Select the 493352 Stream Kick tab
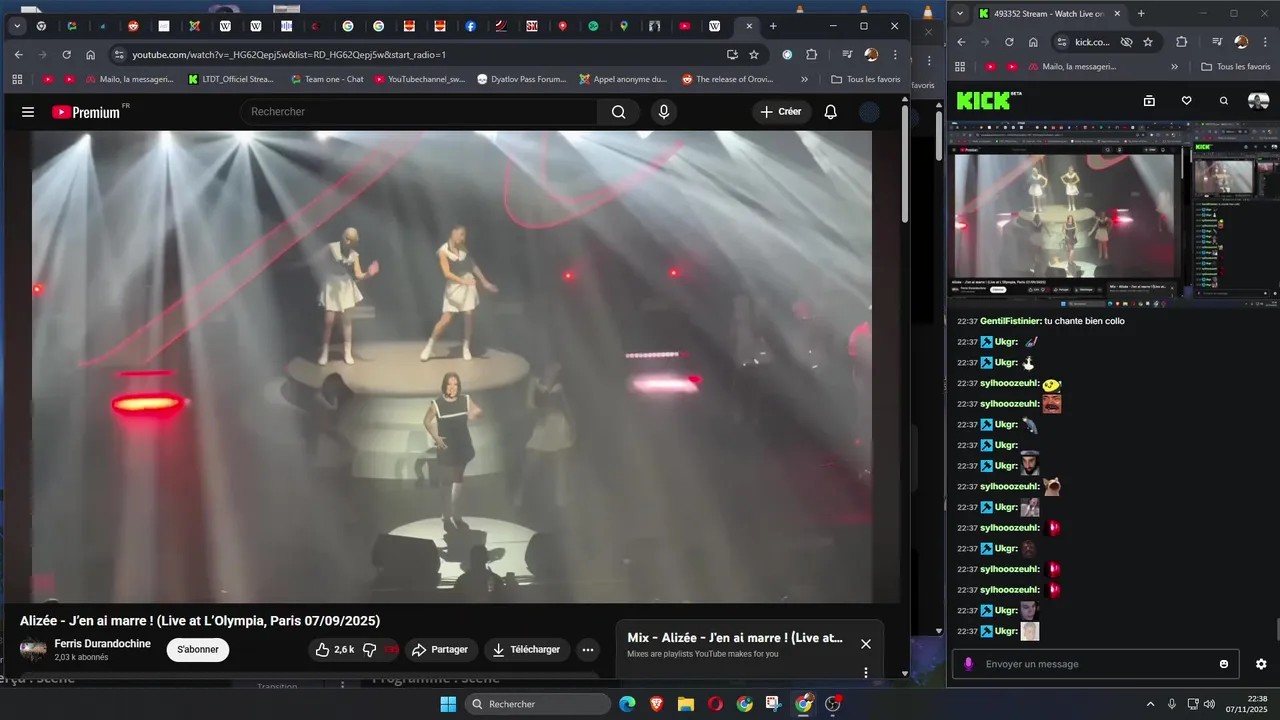Viewport: 1280px width, 720px height. [1050, 13]
